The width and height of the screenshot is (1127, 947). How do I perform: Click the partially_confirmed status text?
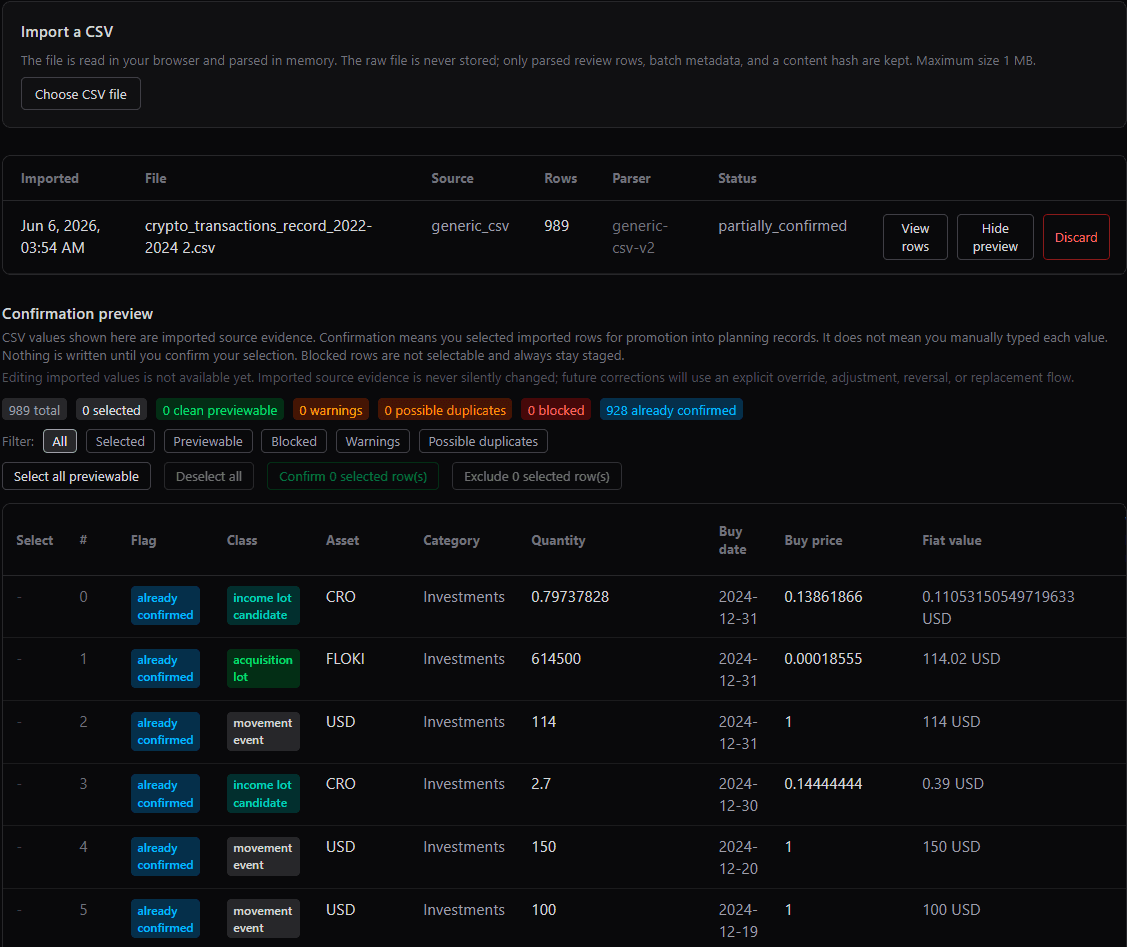click(x=782, y=226)
